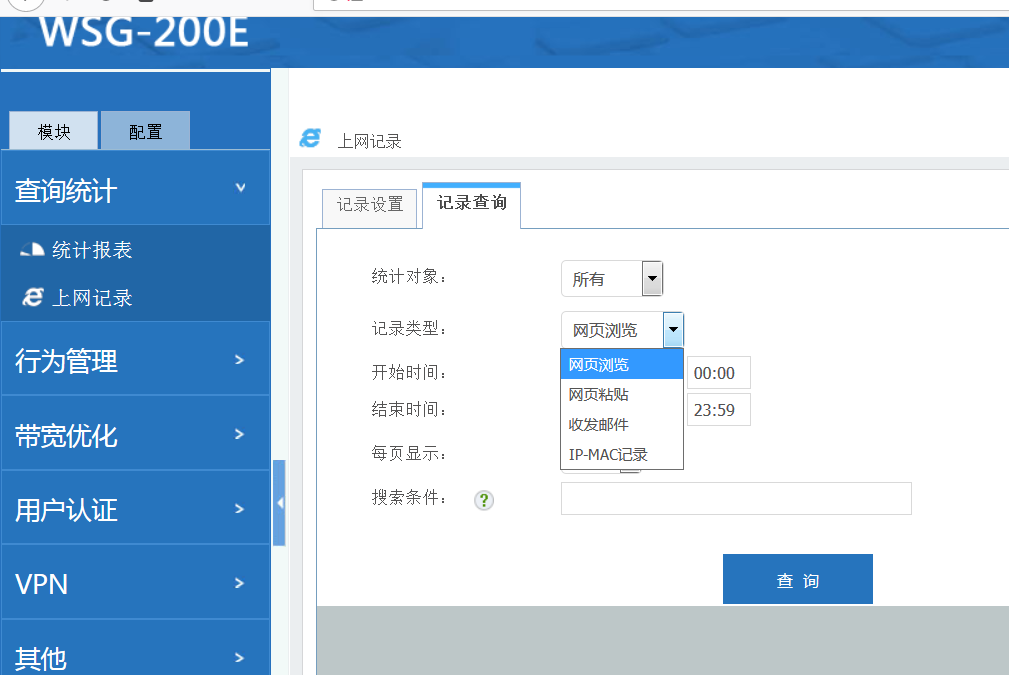Switch to the 记录查询 tab
The image size is (1009, 675).
pyautogui.click(x=471, y=203)
